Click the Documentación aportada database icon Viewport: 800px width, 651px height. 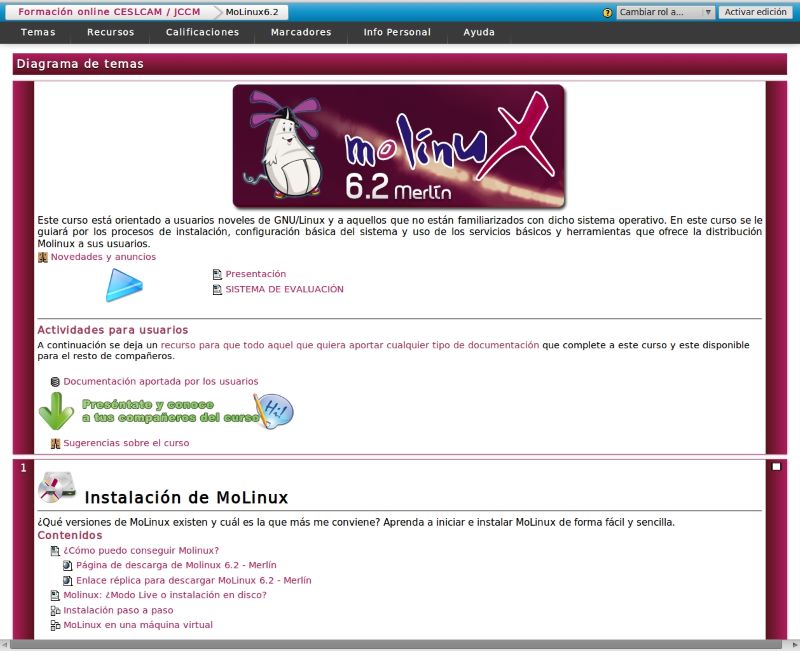coord(55,382)
